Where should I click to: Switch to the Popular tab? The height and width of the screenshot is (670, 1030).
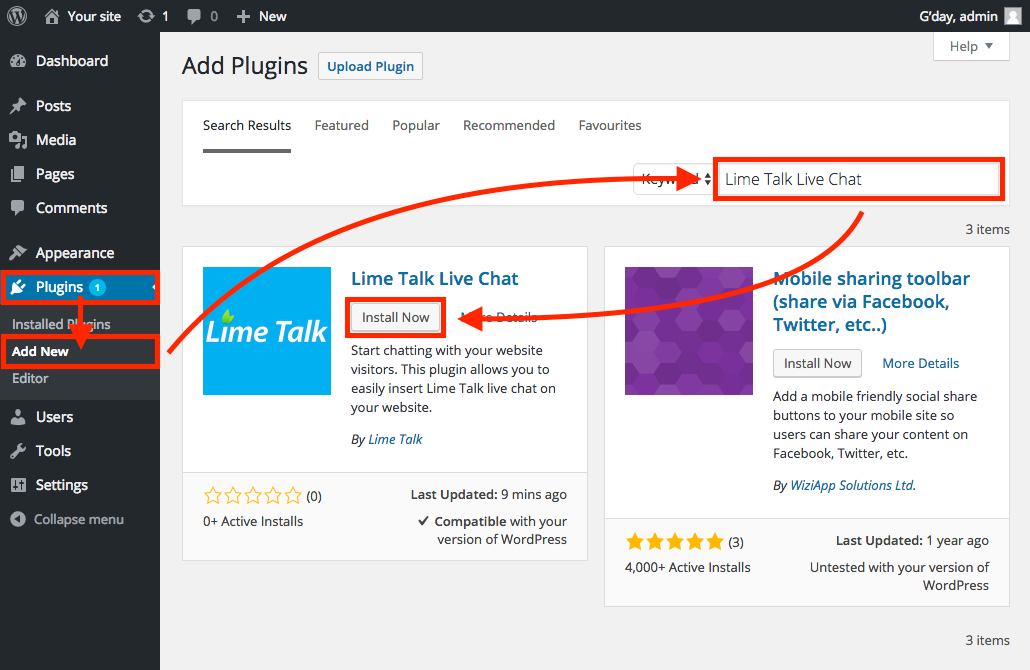tap(416, 125)
